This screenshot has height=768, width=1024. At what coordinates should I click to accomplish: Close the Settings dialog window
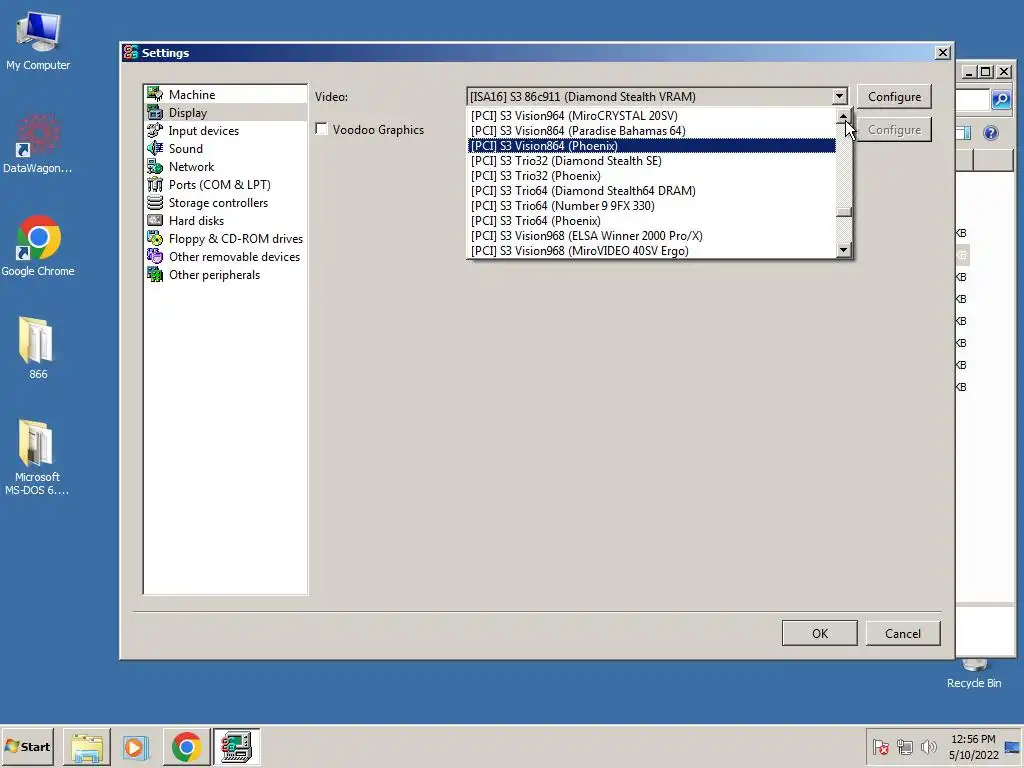[942, 53]
